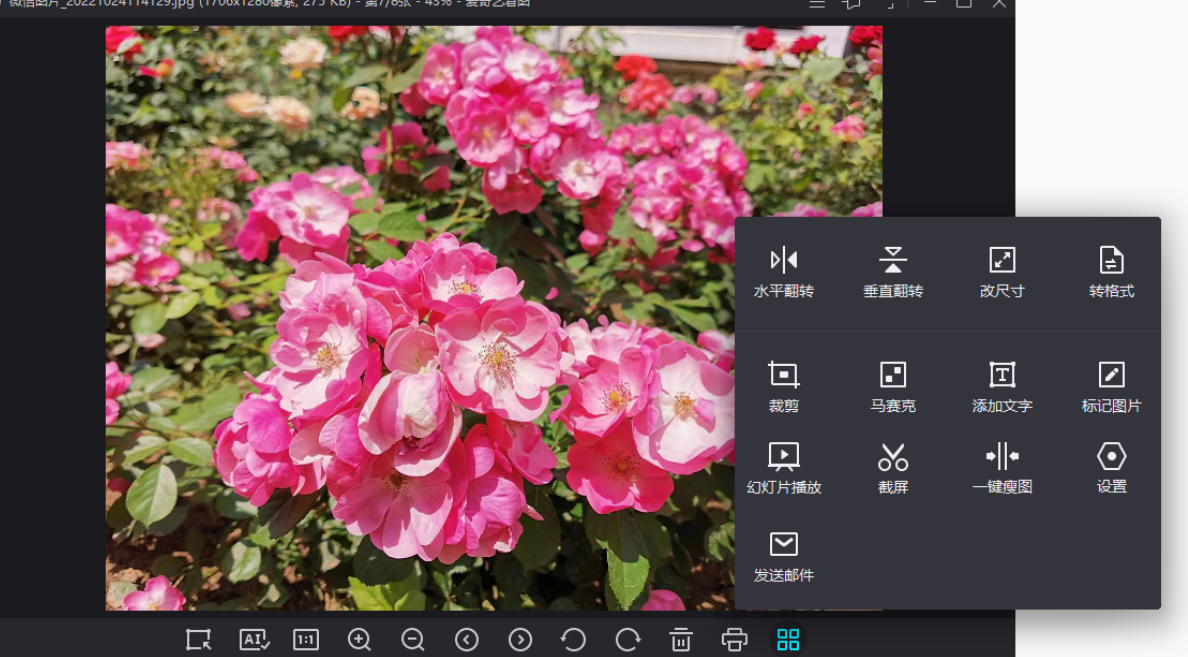The height and width of the screenshot is (657, 1188).
Task: Rotate image clockwise
Action: coord(627,640)
